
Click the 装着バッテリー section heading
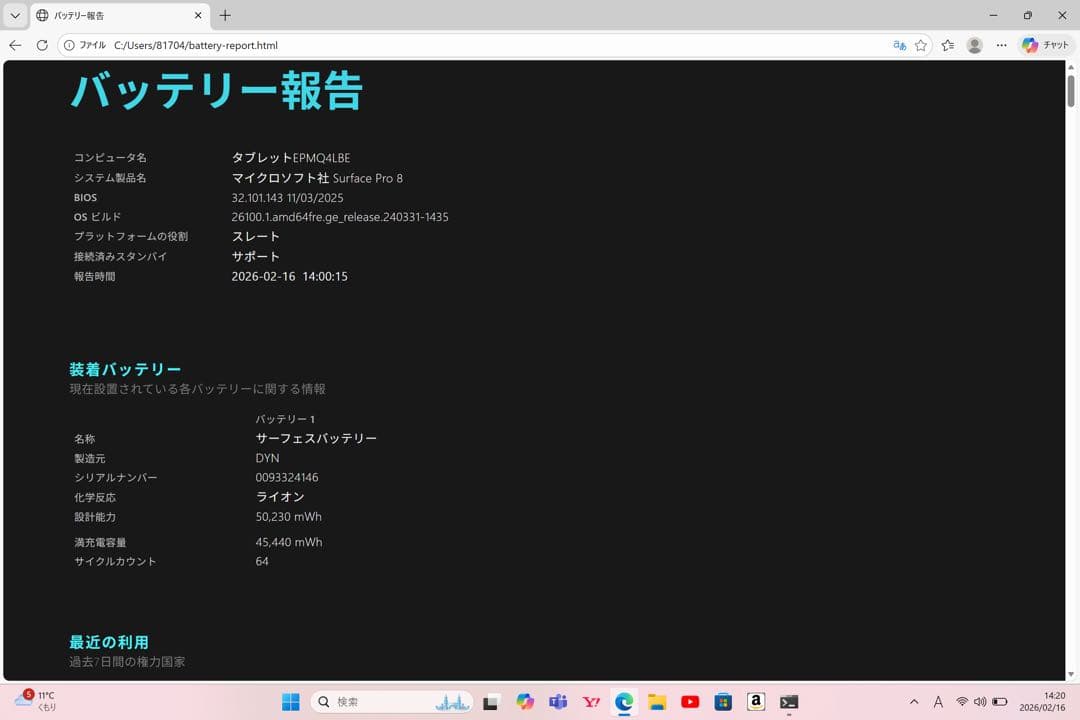point(125,369)
